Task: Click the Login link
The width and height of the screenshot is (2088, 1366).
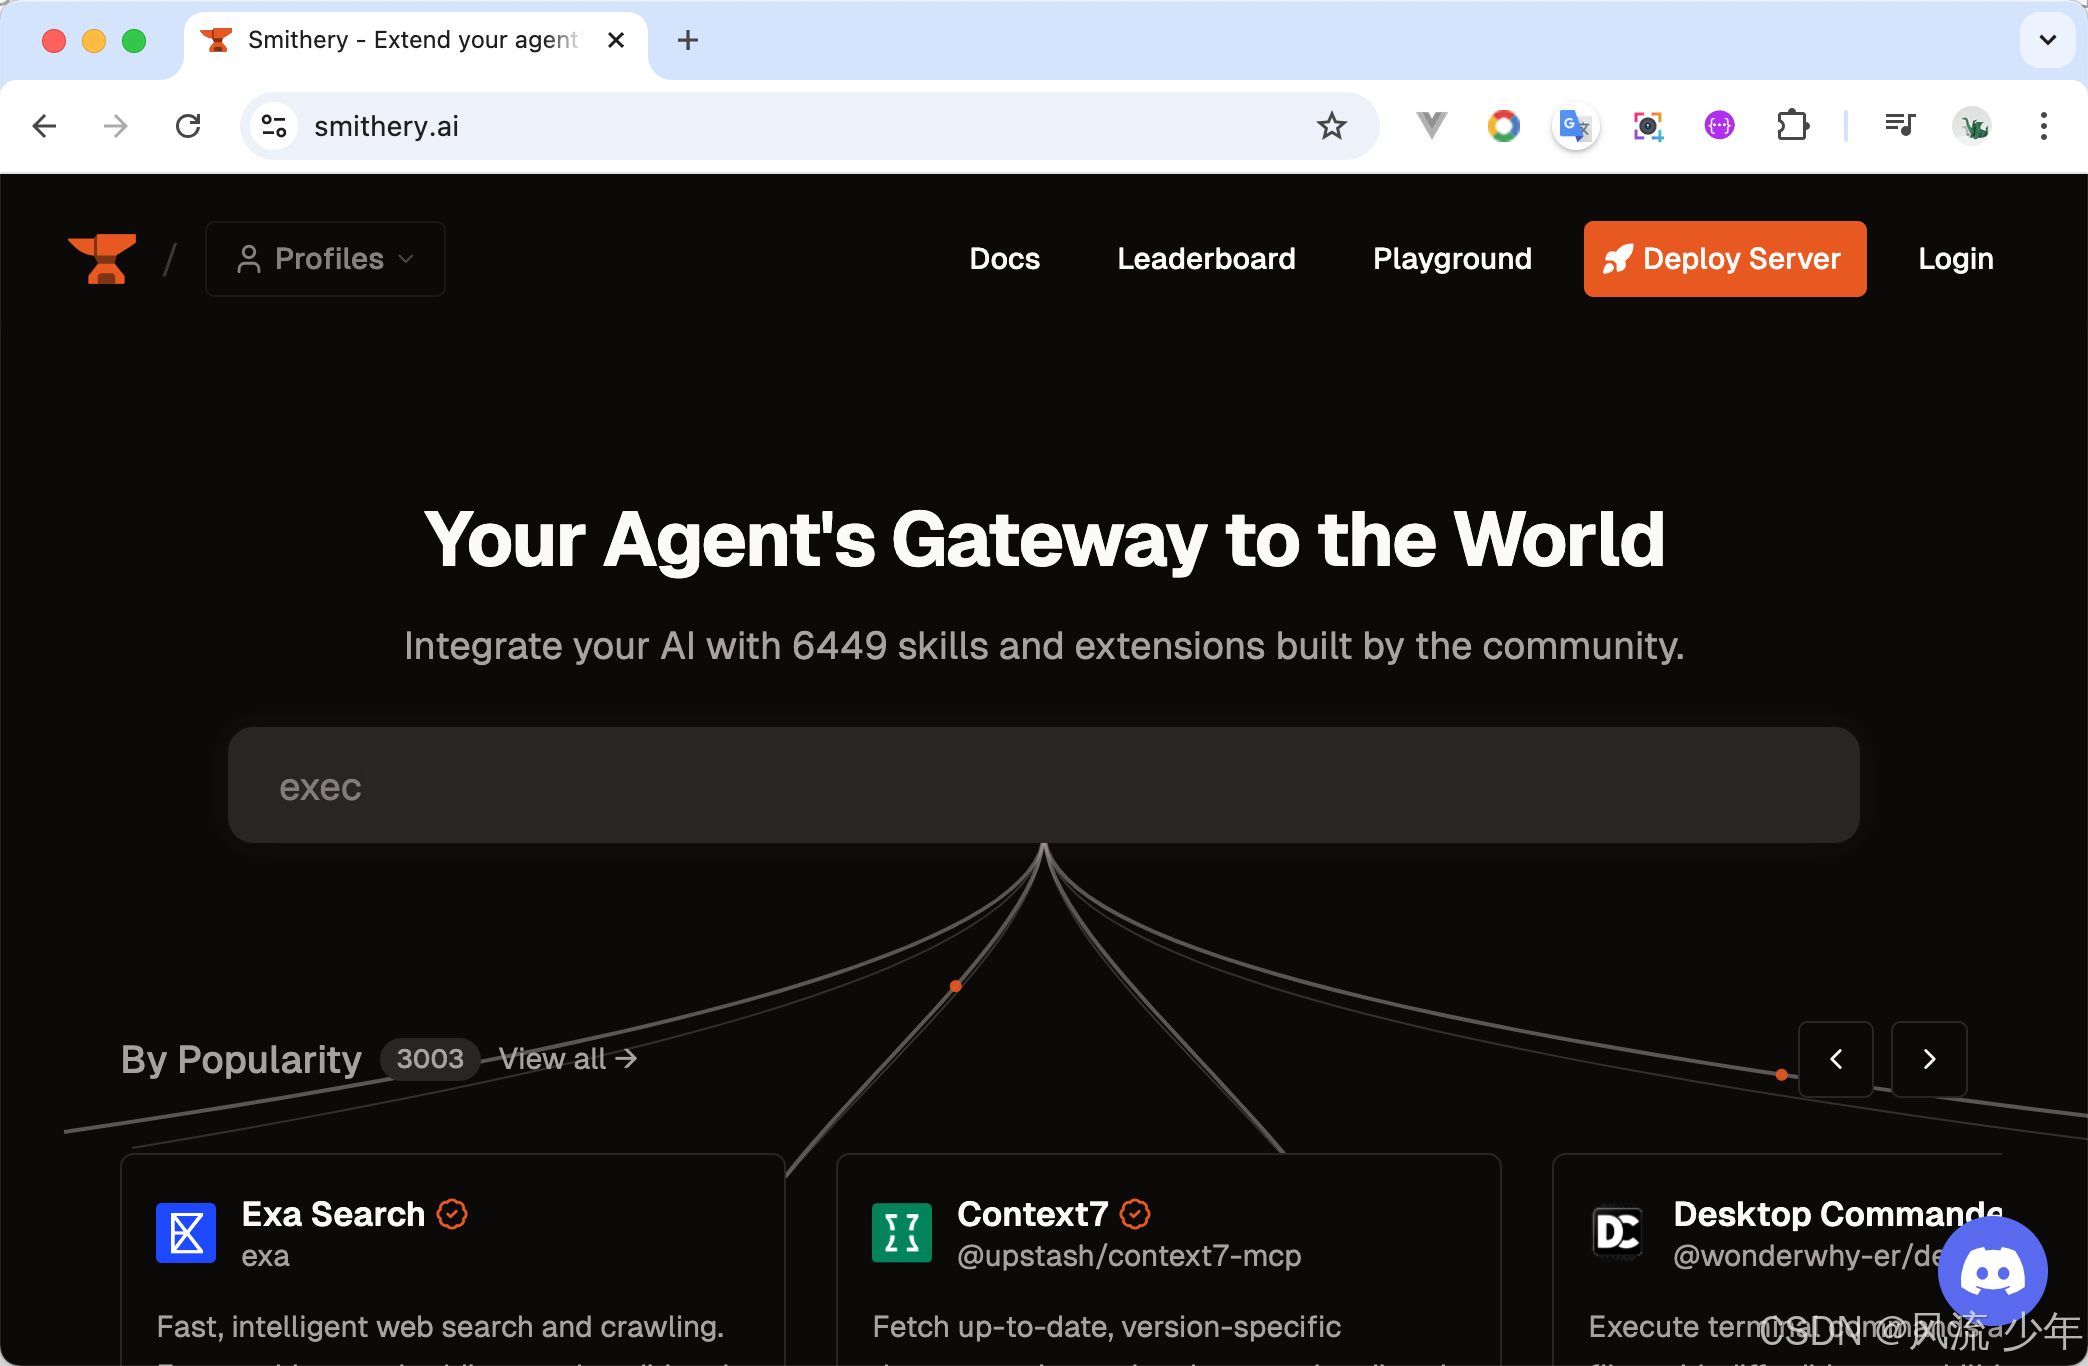Action: coord(1955,259)
